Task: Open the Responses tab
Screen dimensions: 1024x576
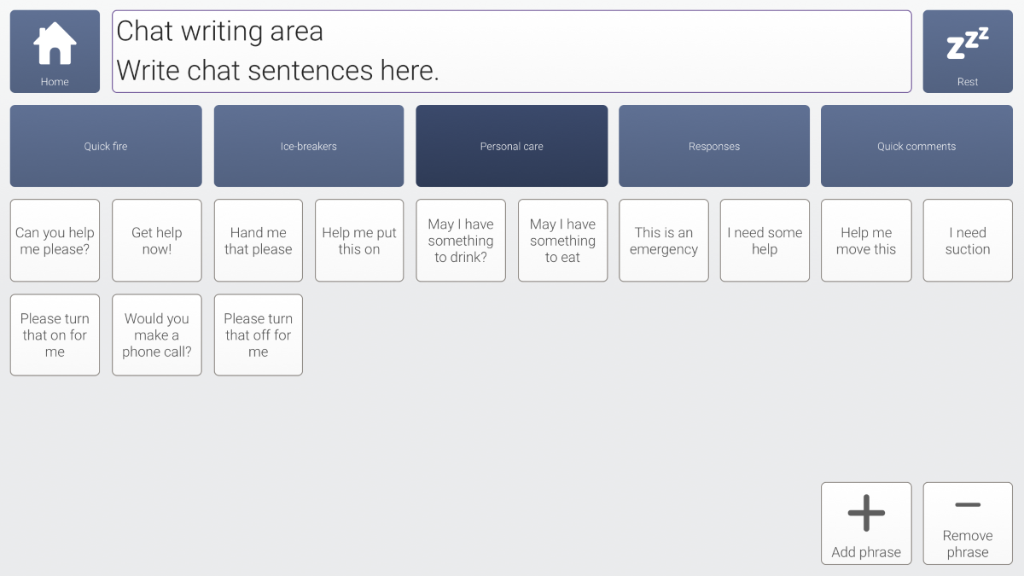Action: pos(714,146)
